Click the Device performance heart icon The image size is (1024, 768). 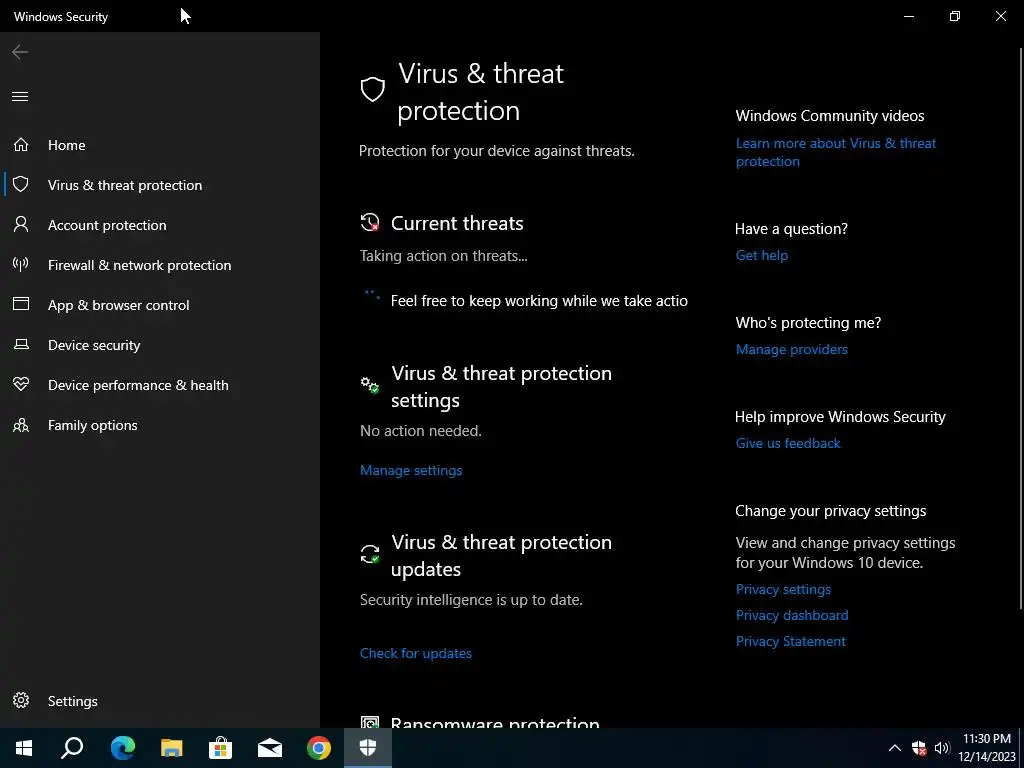point(21,384)
